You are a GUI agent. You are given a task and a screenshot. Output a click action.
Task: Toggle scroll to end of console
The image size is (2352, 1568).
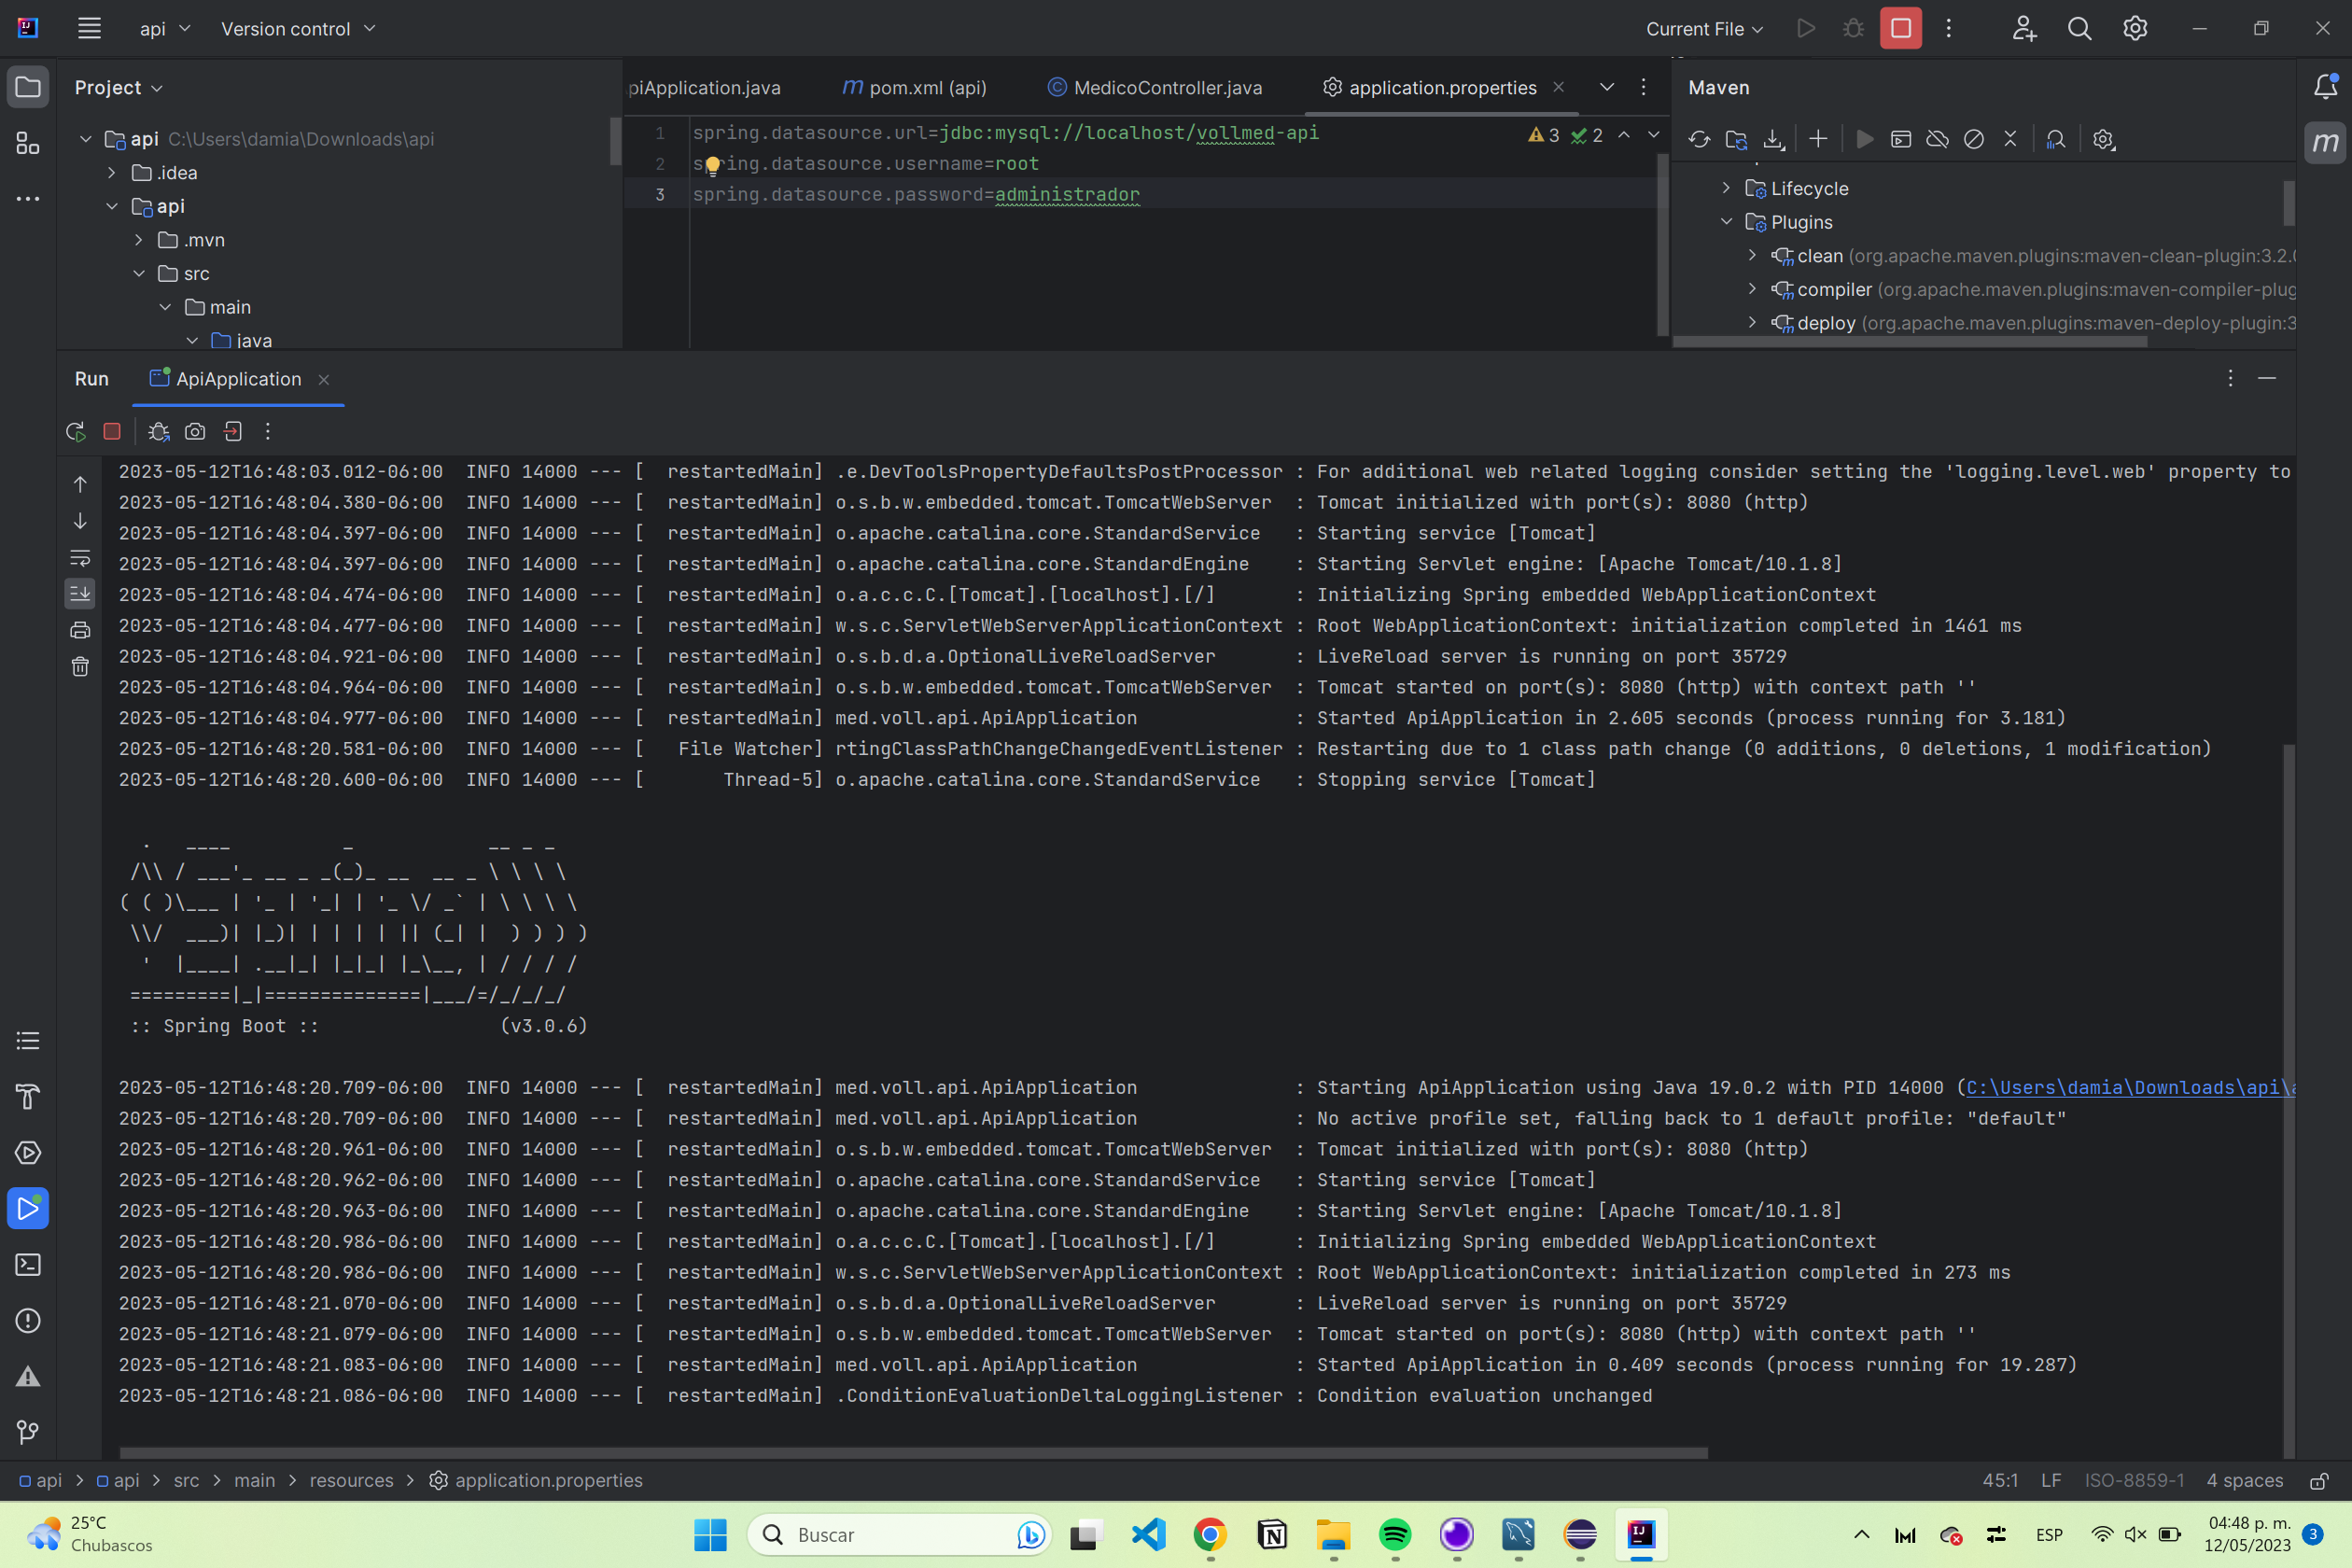(80, 593)
